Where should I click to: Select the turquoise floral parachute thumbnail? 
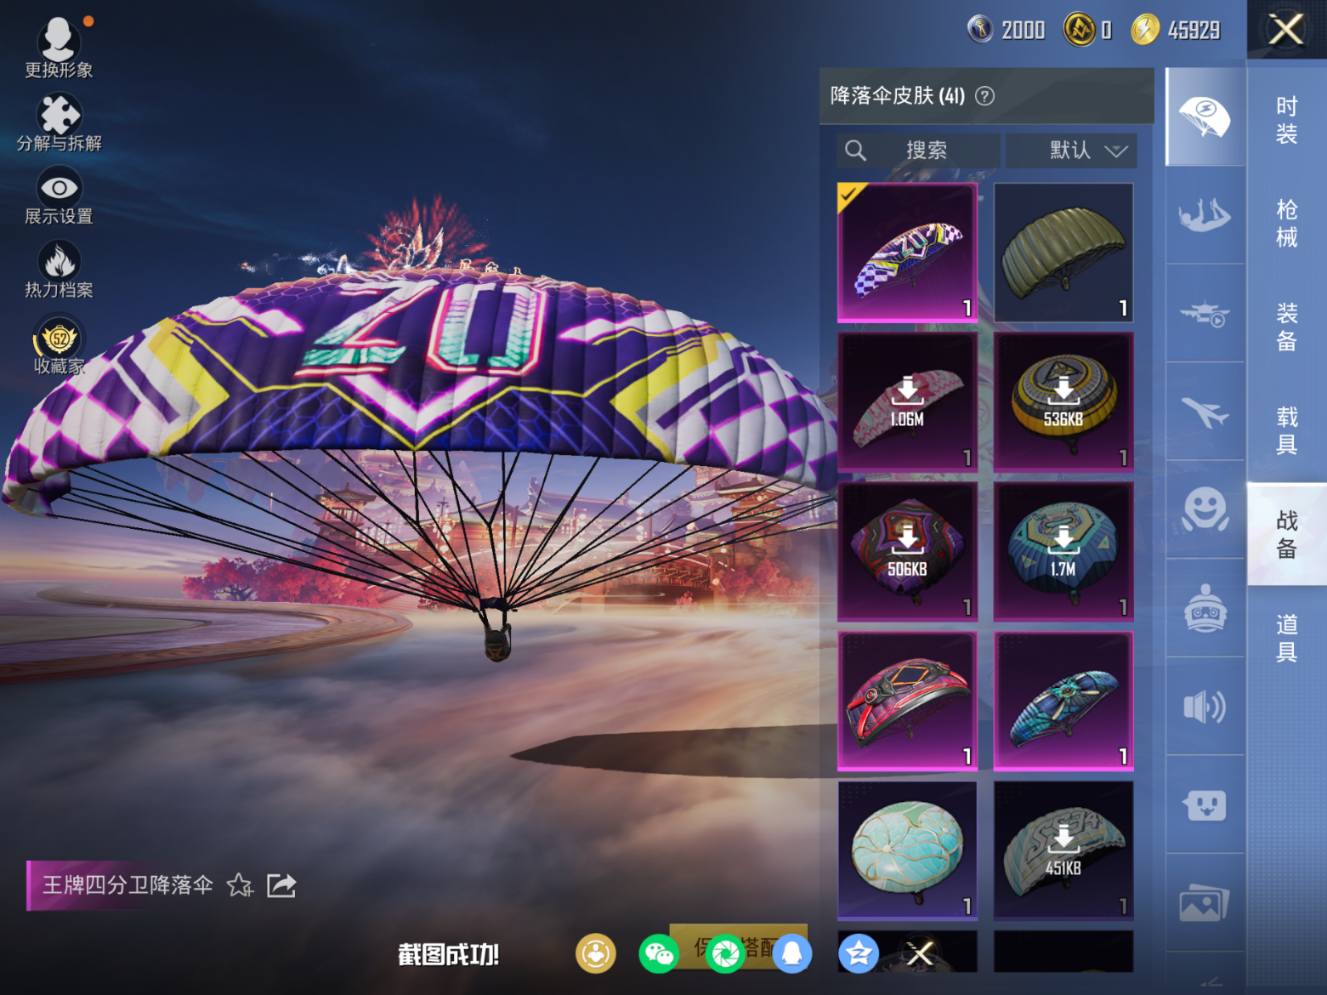click(907, 851)
